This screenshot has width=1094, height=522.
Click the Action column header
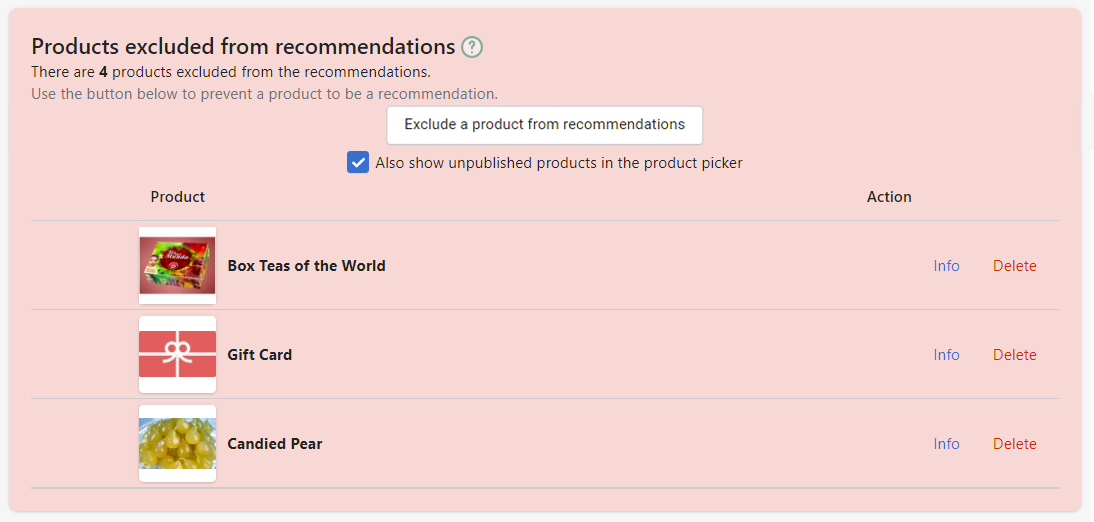point(889,197)
